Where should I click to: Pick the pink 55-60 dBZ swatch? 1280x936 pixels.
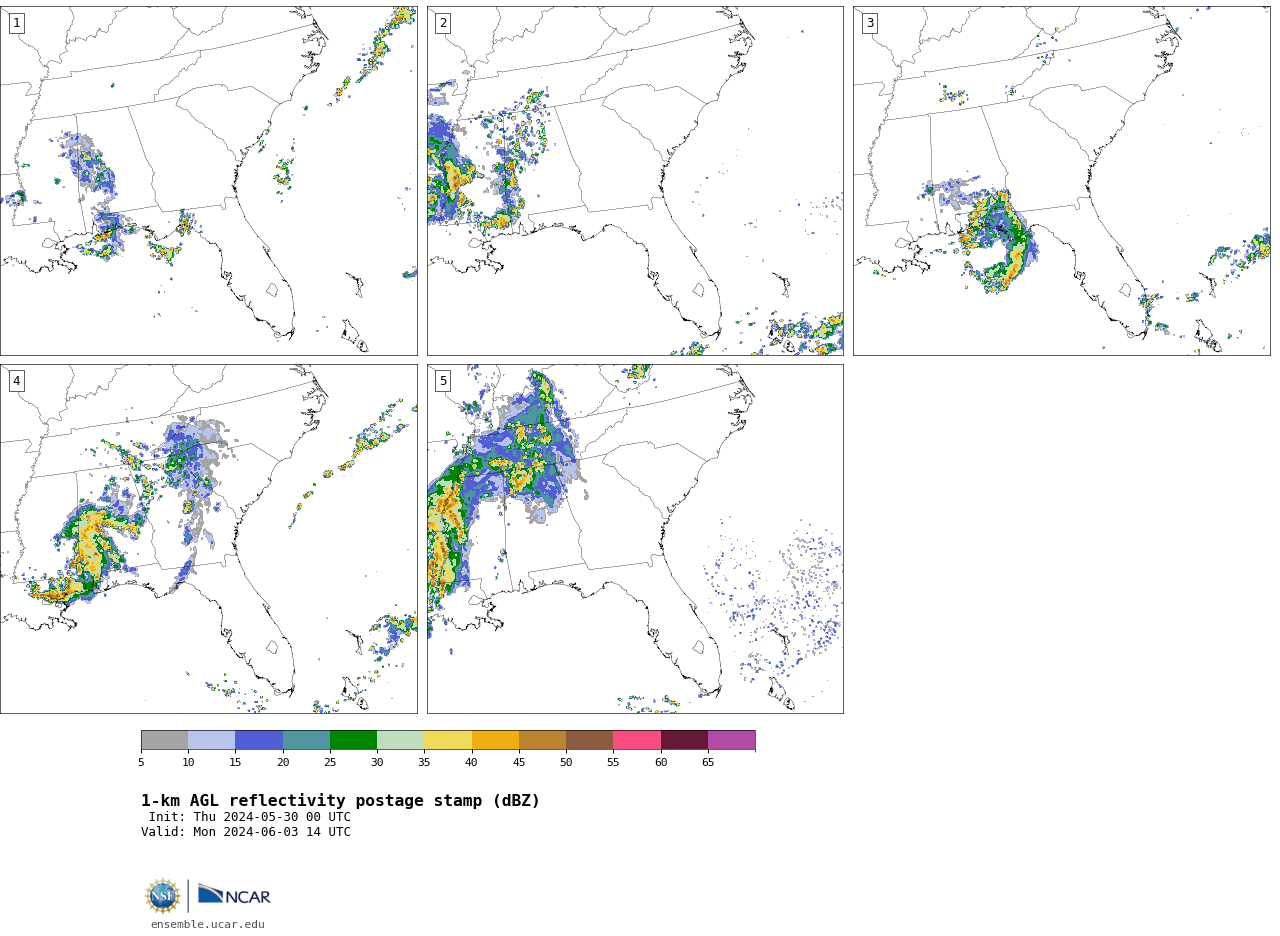click(637, 740)
